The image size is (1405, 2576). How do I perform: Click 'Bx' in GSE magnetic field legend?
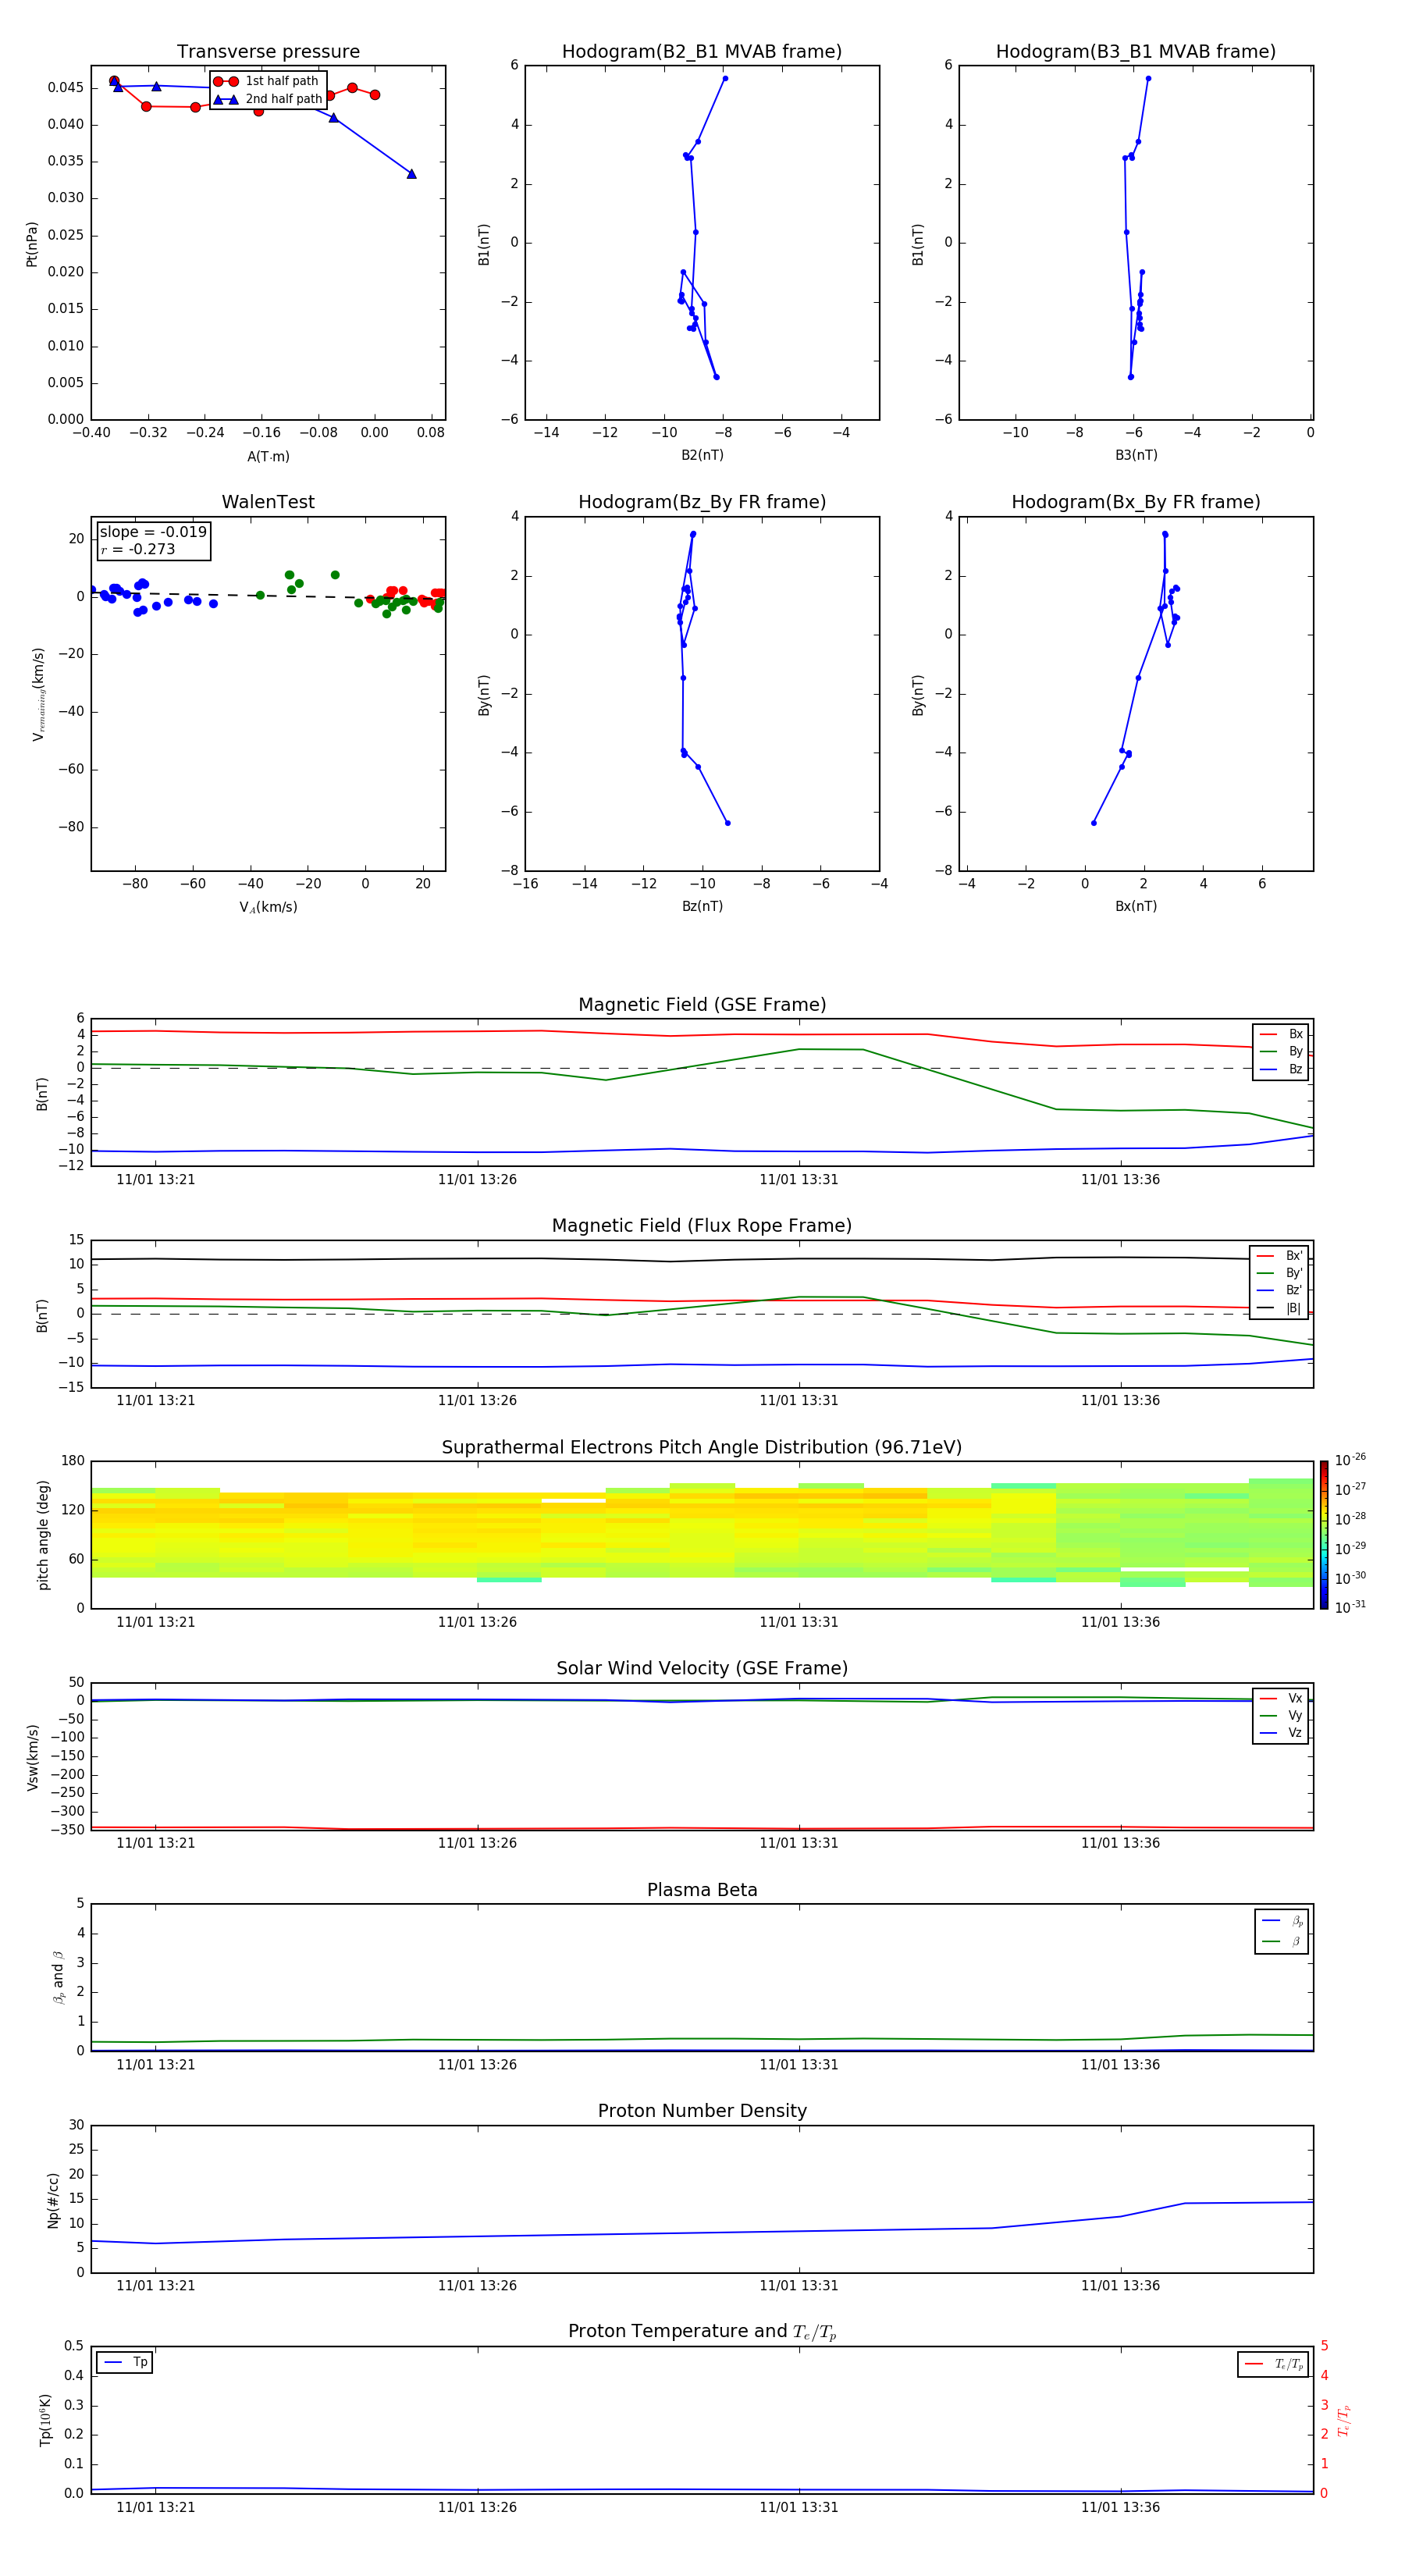[1281, 1034]
